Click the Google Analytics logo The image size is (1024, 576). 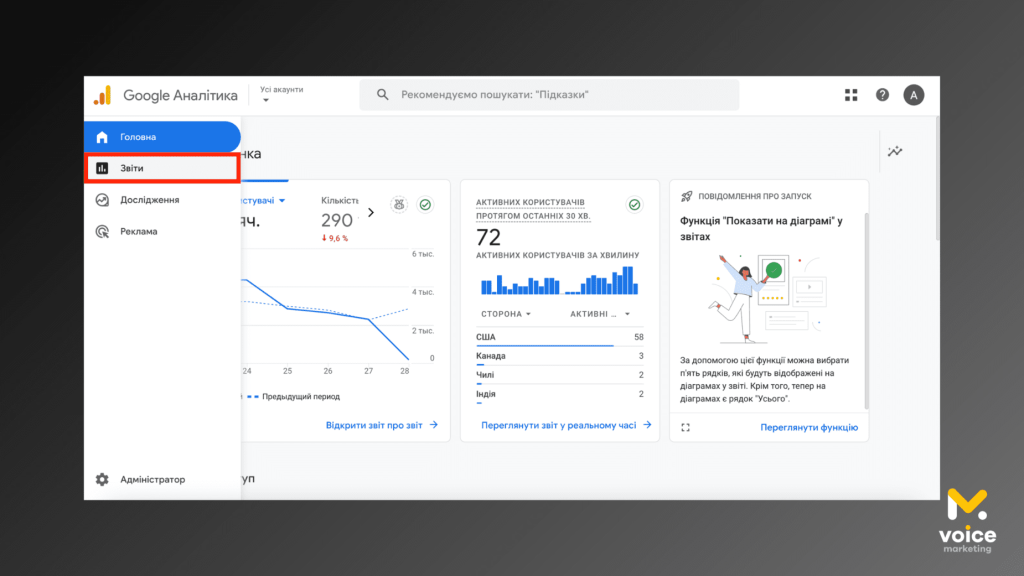tap(103, 95)
